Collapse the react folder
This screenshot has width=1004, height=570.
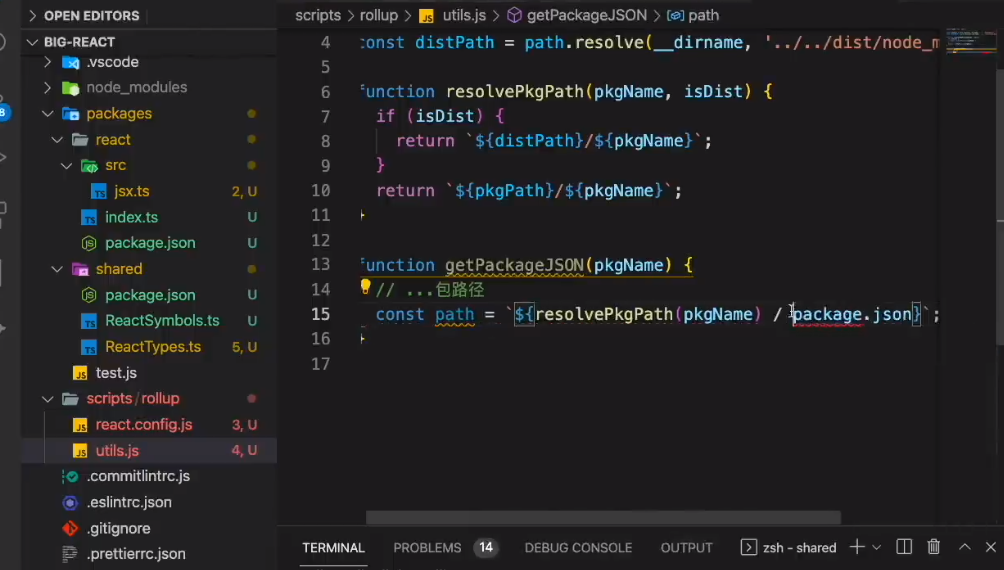(x=57, y=140)
